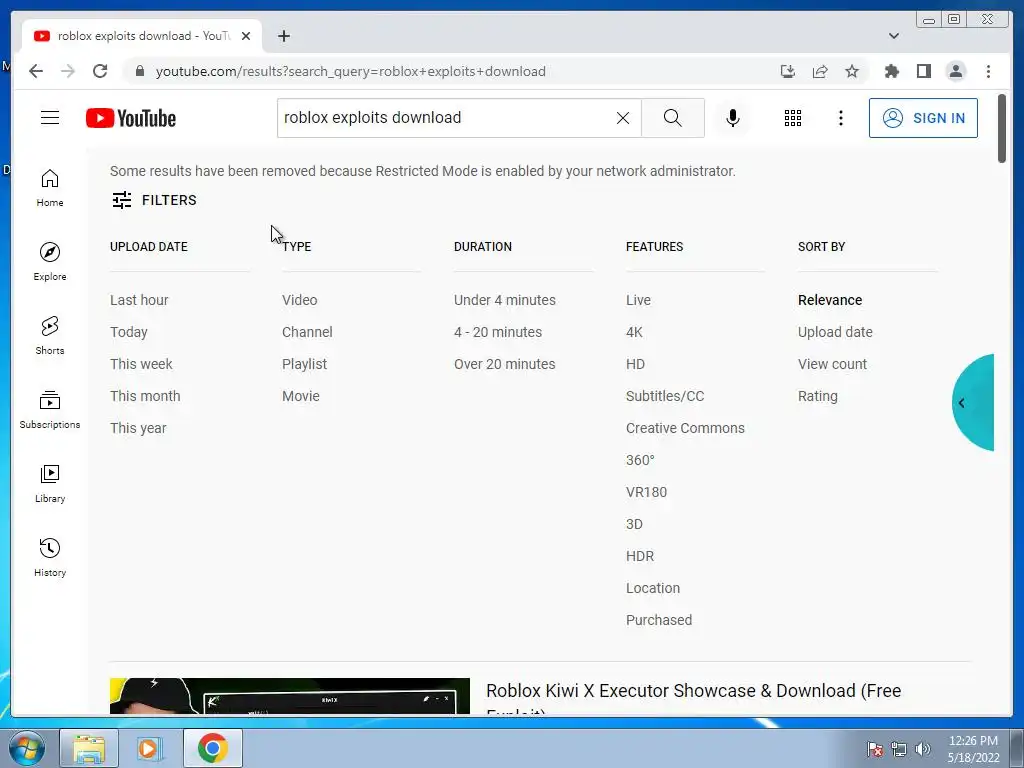This screenshot has height=768, width=1024.
Task: Filter duration Over 20 minutes
Action: (x=505, y=364)
